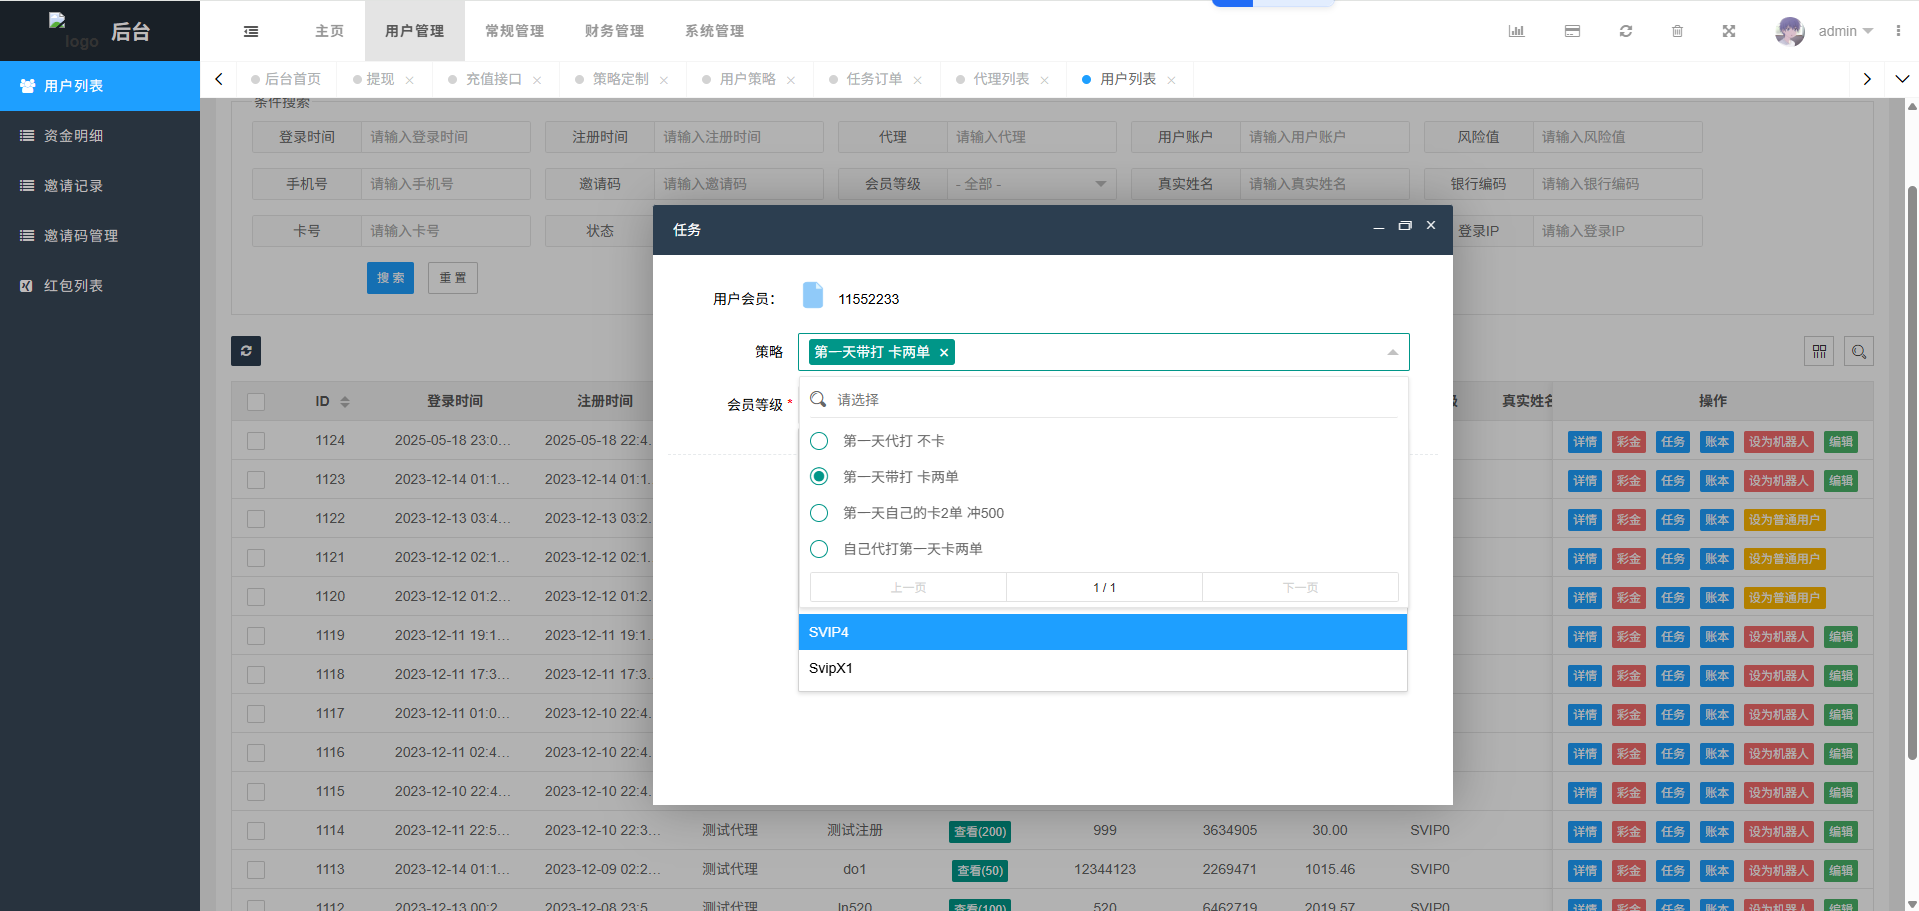Open the 资金明细 sidebar menu item
The height and width of the screenshot is (911, 1919).
[x=74, y=136]
